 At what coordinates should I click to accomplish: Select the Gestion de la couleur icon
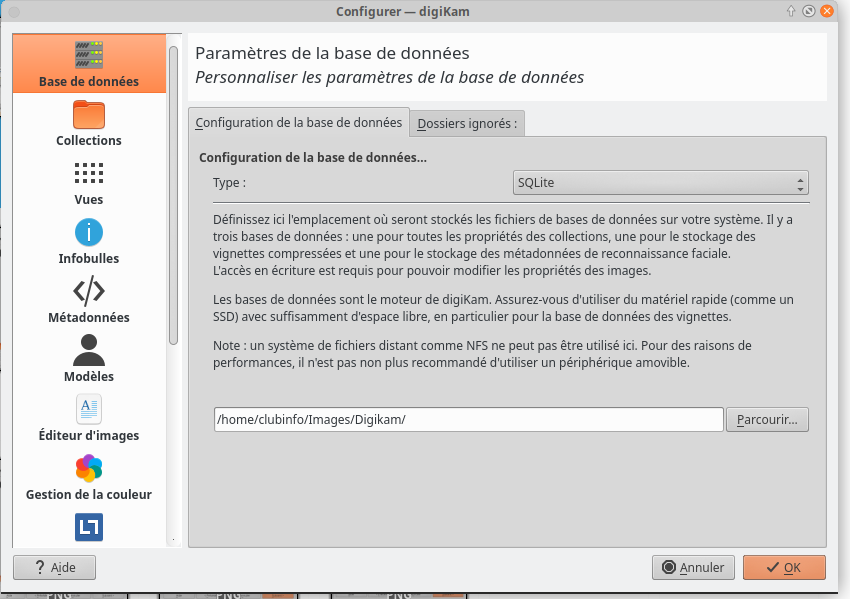pos(89,468)
